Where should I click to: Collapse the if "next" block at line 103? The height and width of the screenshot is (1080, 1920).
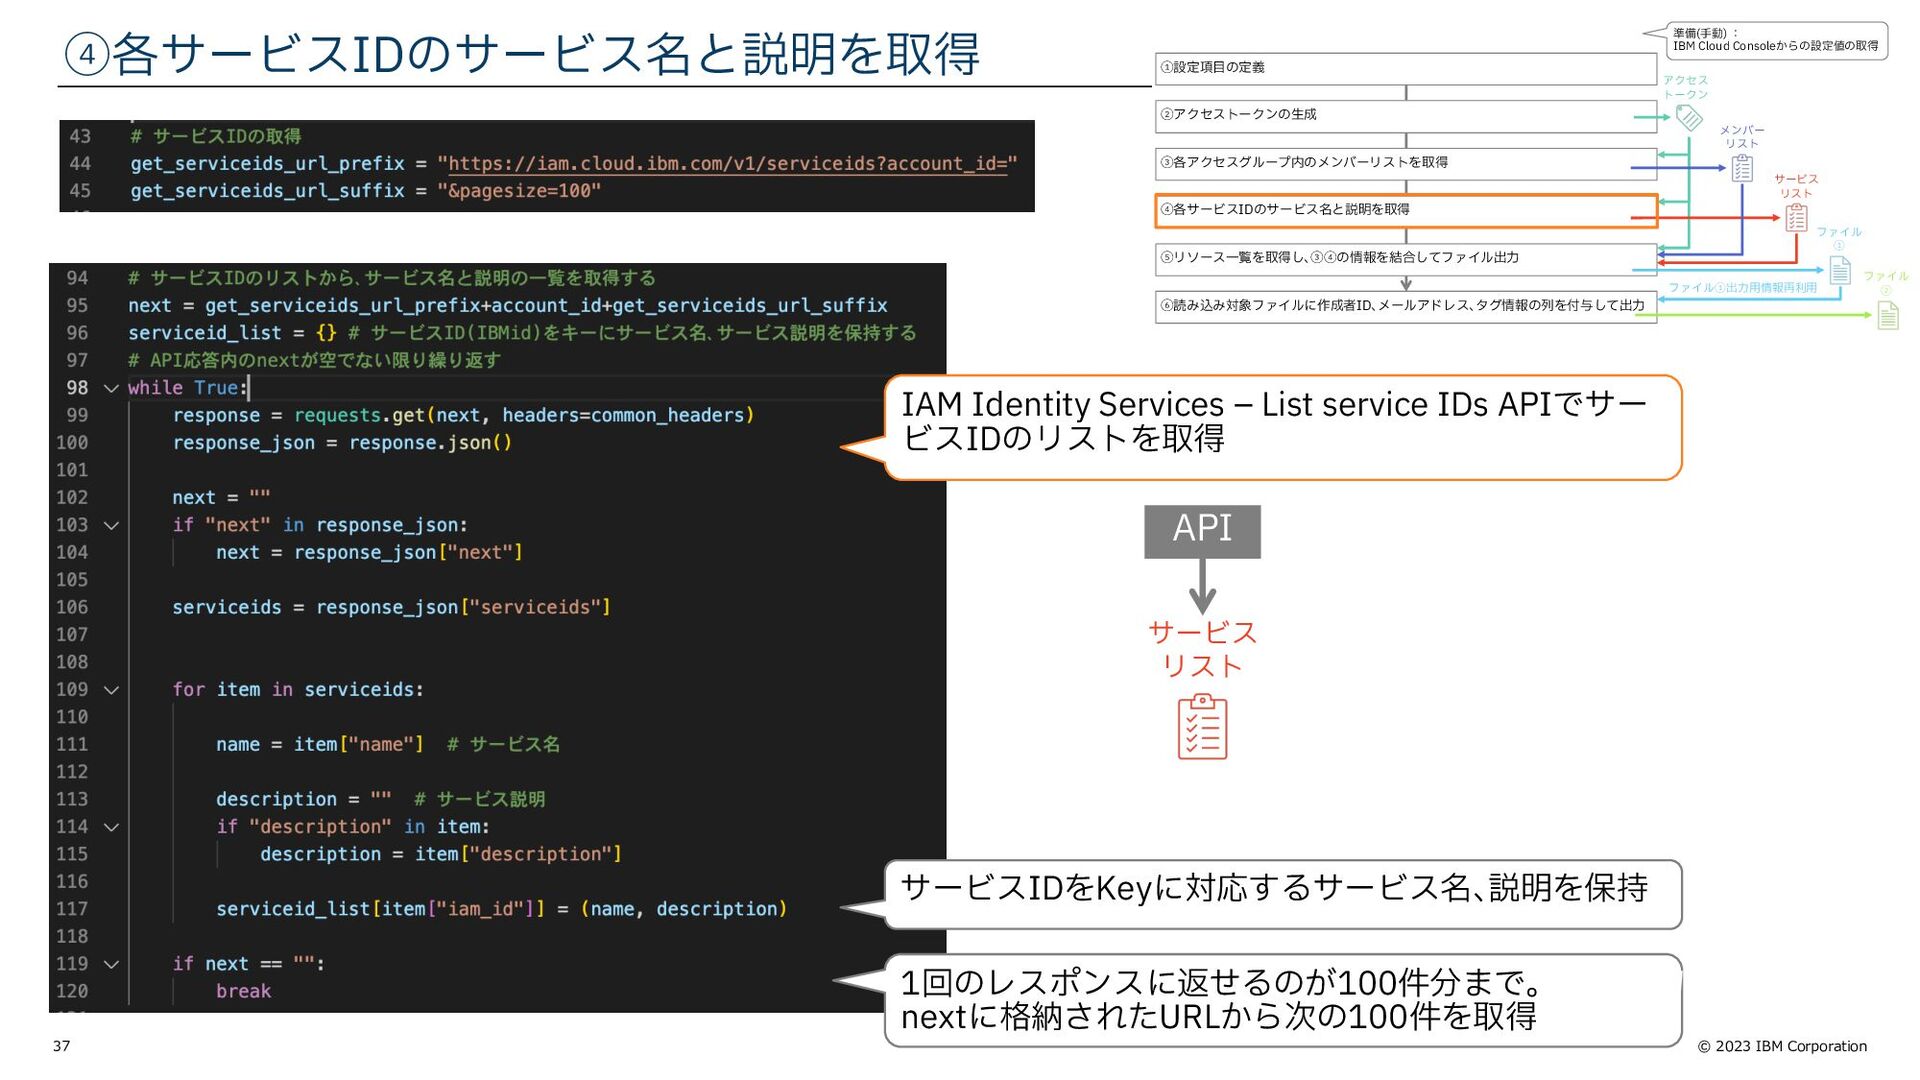tap(111, 525)
